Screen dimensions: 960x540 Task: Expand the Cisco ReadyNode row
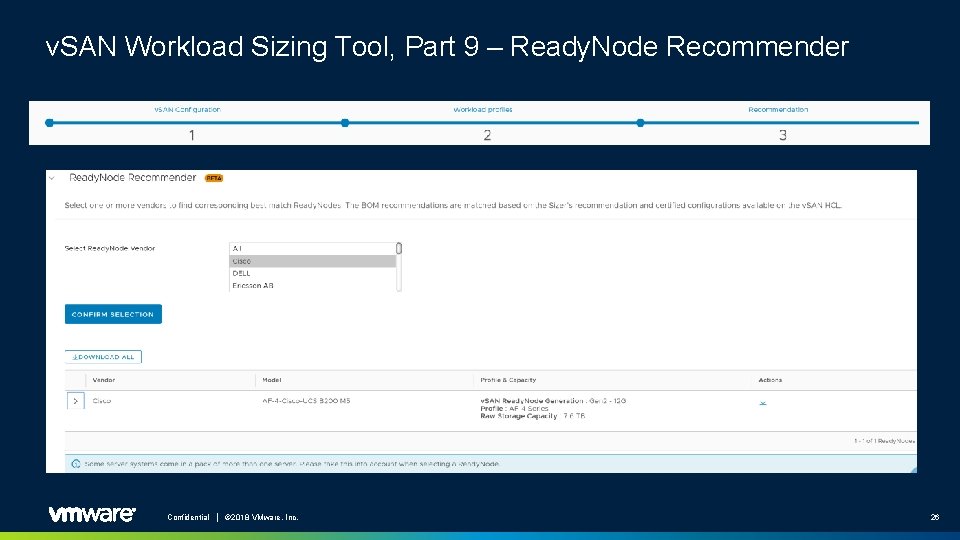75,401
